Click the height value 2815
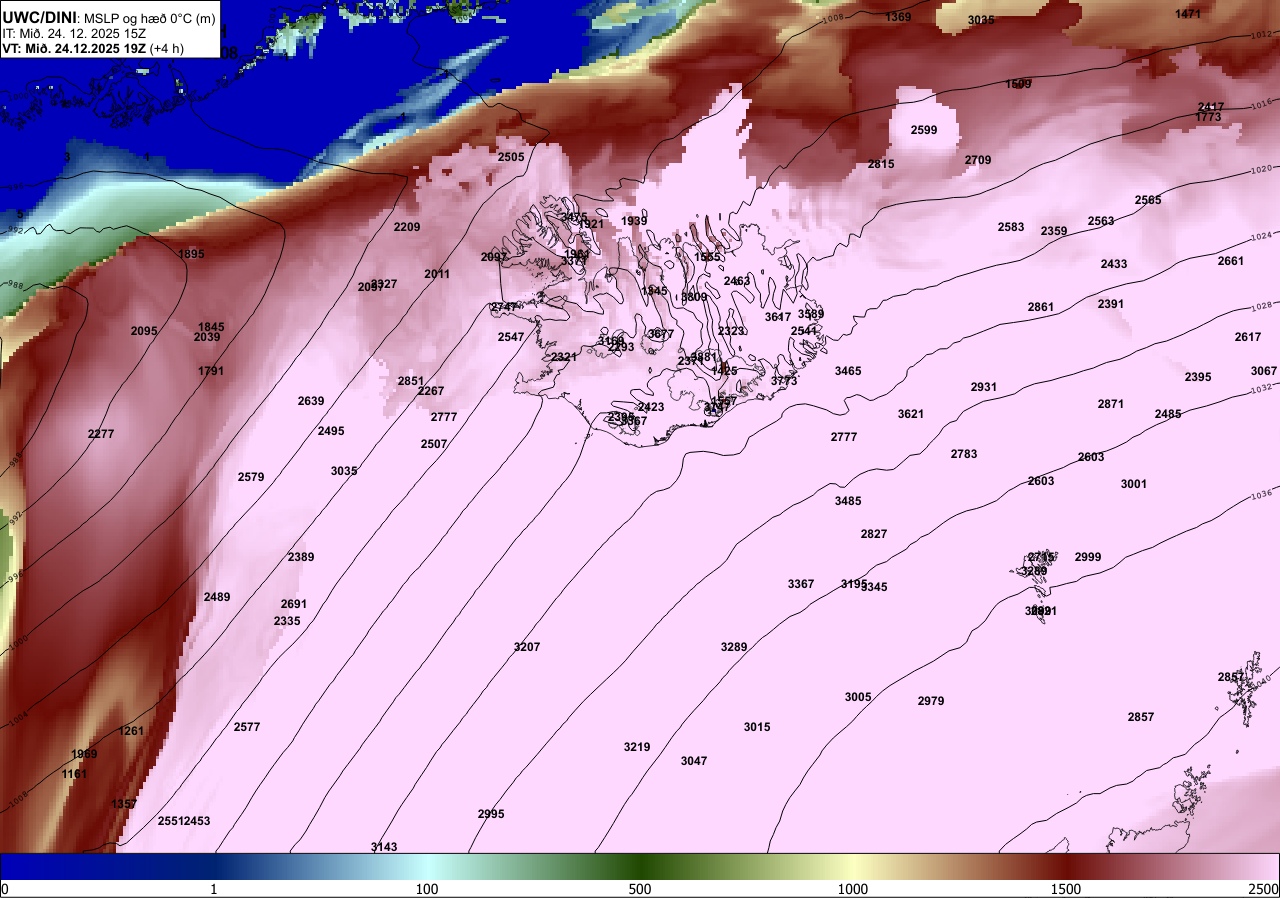Screen dimensions: 1280x898 tap(881, 164)
